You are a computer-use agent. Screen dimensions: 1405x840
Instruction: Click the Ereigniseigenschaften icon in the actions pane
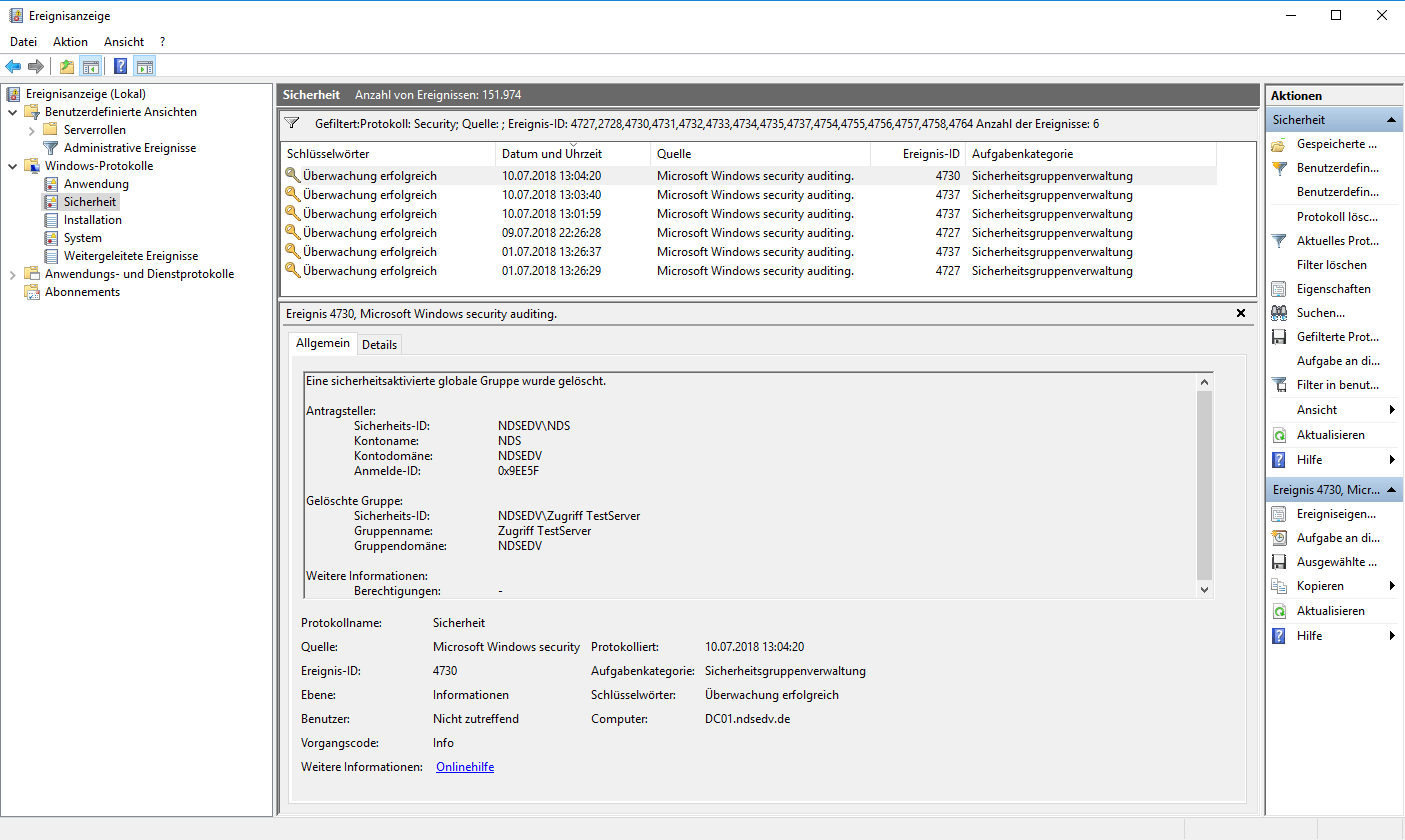tap(1278, 514)
